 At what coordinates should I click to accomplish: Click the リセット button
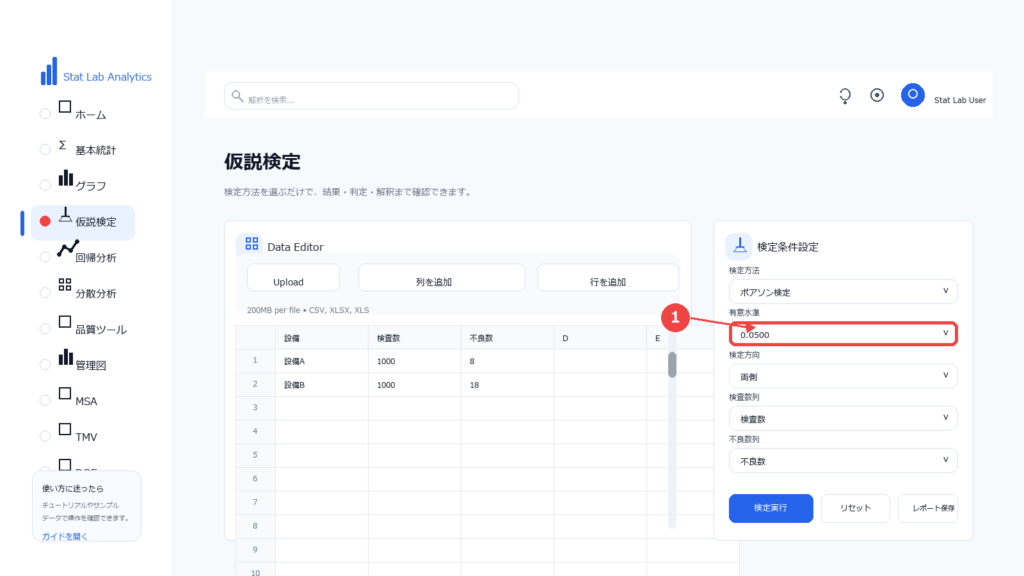point(856,508)
